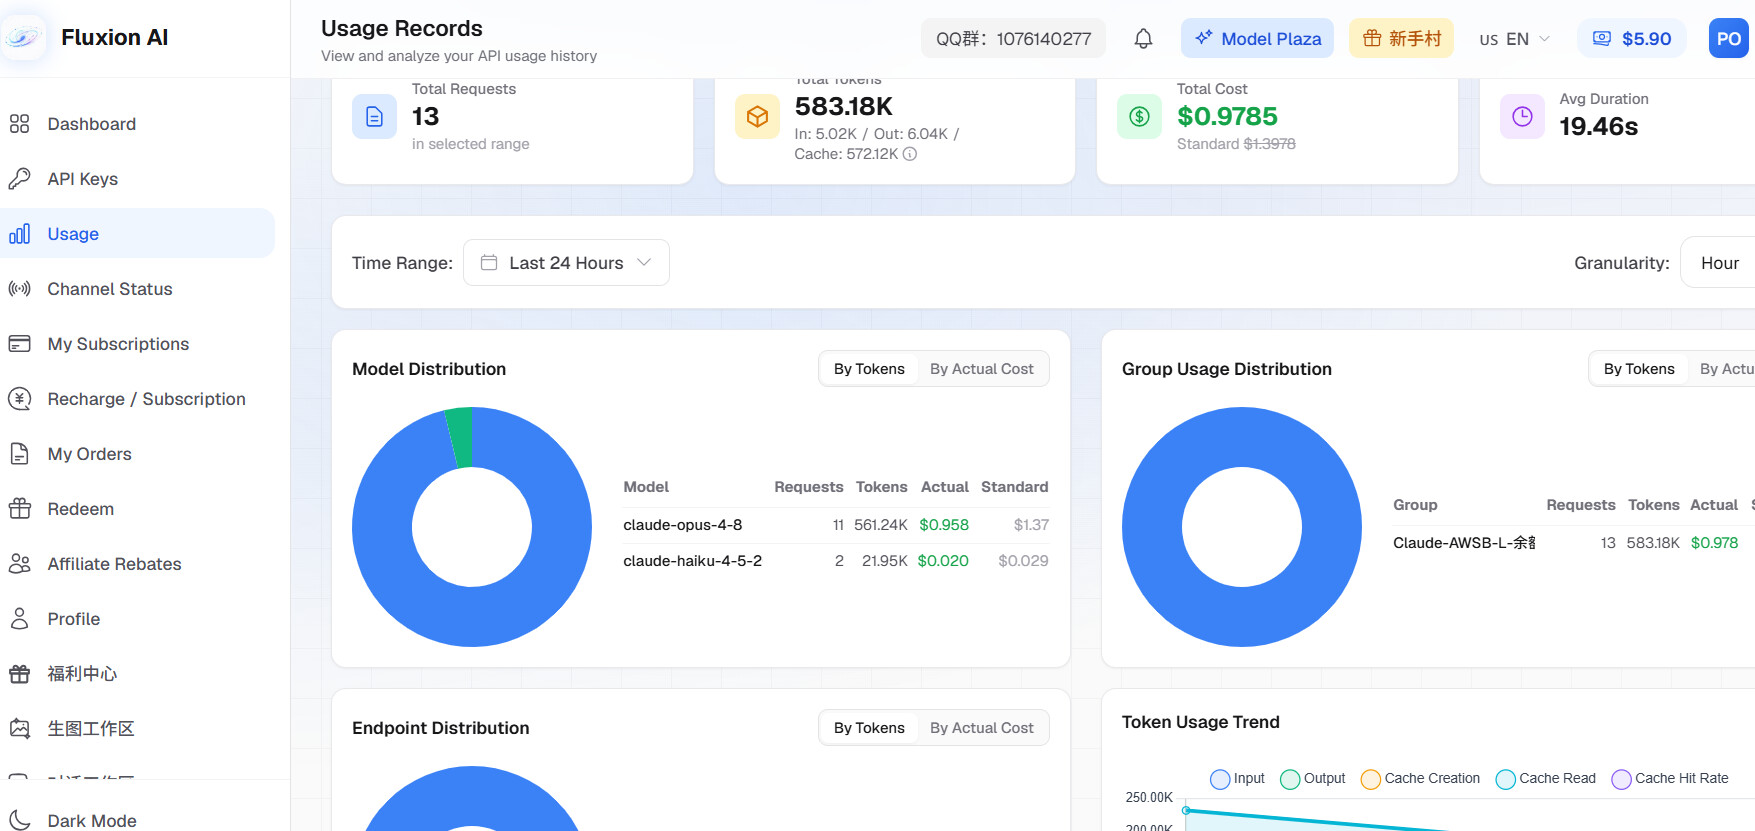1755x831 pixels.
Task: Open Recharge / Subscription page
Action: click(x=137, y=399)
